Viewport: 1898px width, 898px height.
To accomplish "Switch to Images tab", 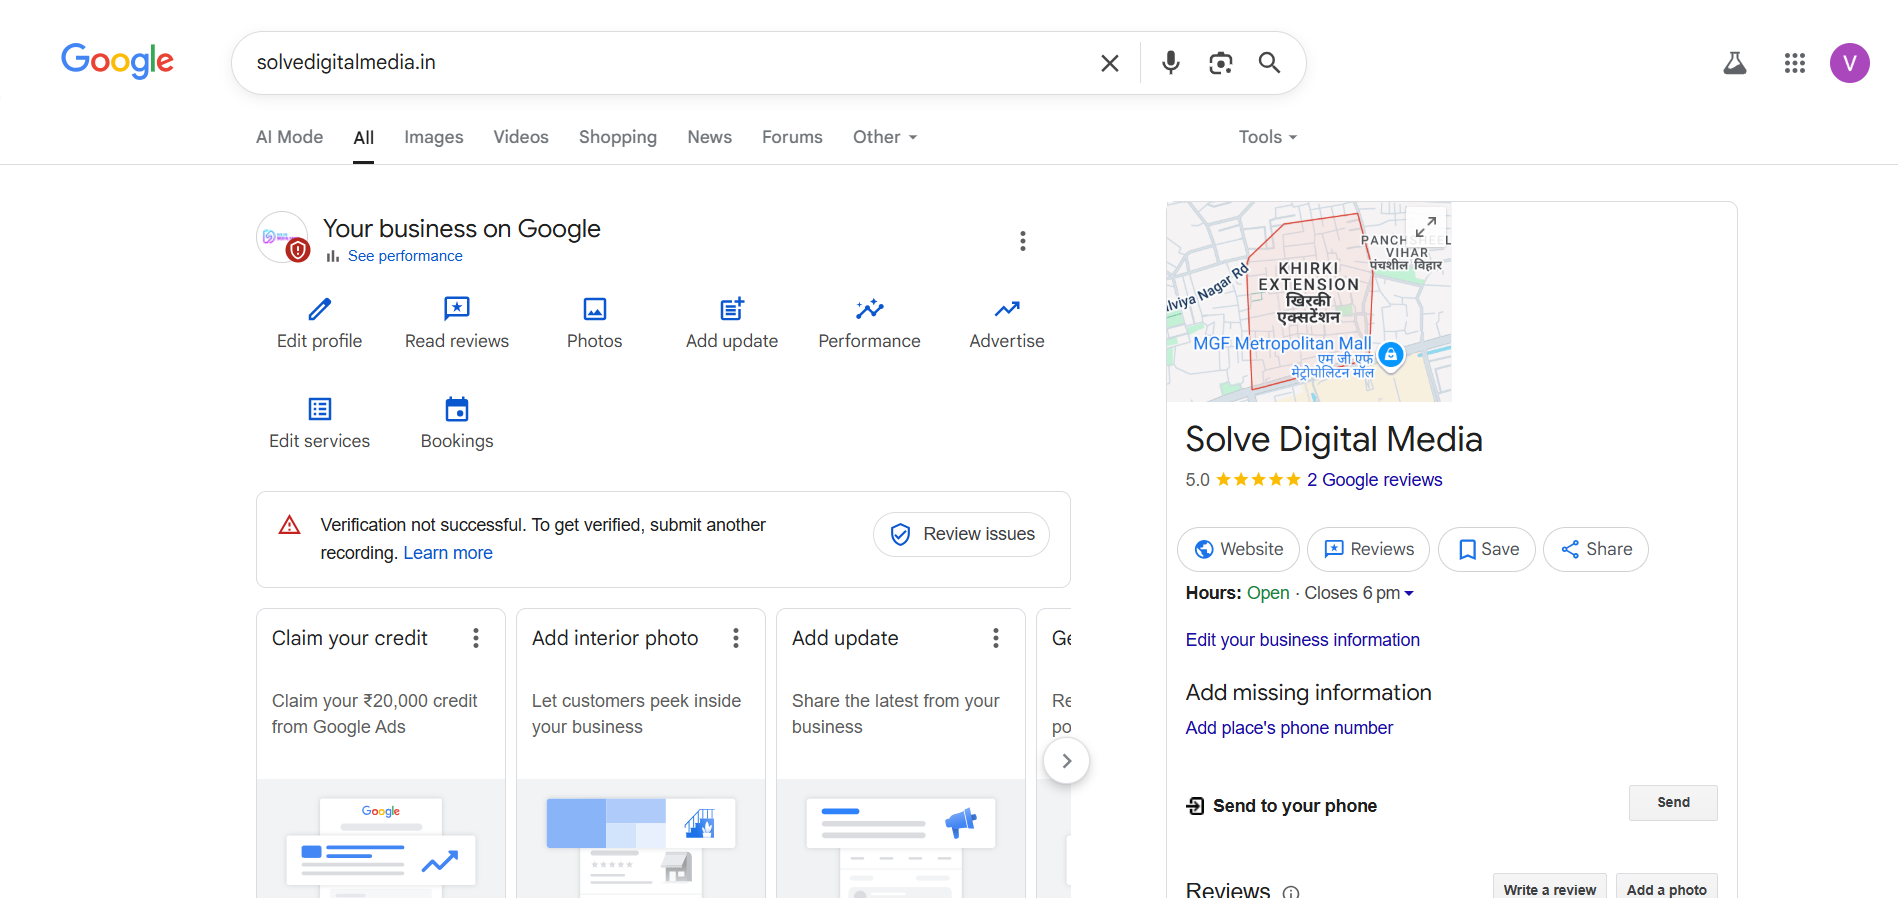I will [433, 137].
